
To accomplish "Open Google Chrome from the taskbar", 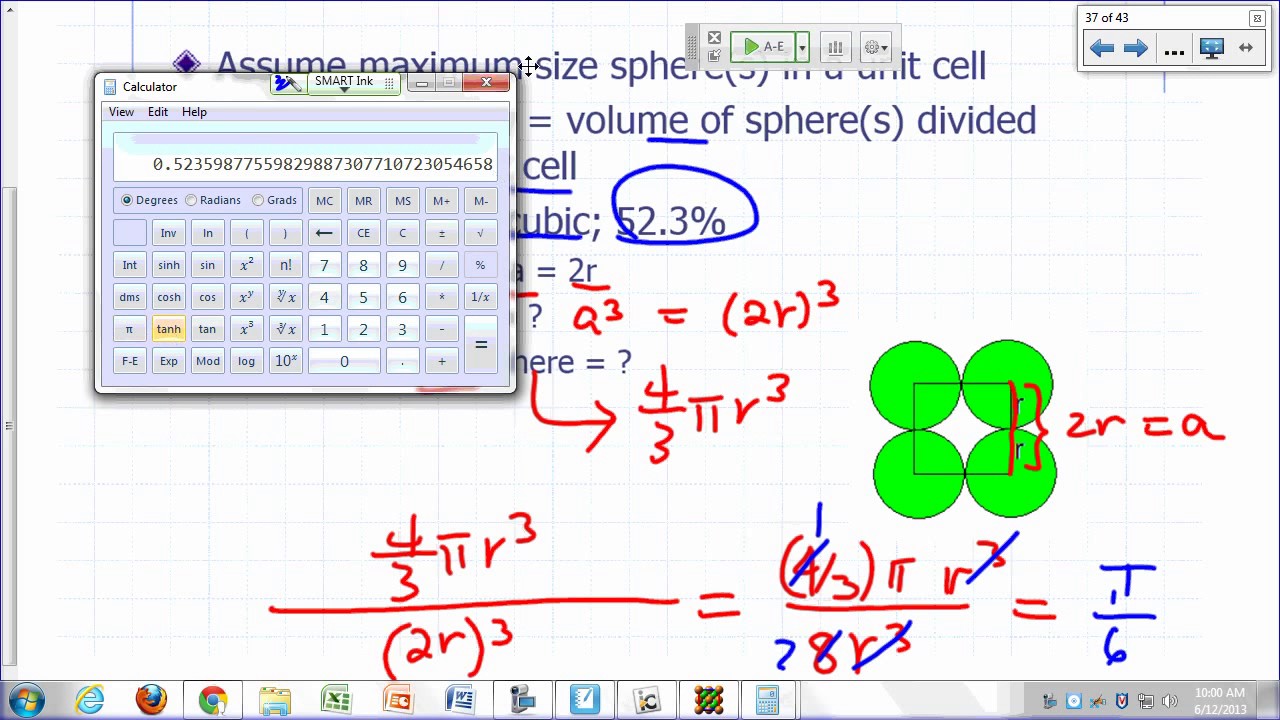I will [x=213, y=700].
